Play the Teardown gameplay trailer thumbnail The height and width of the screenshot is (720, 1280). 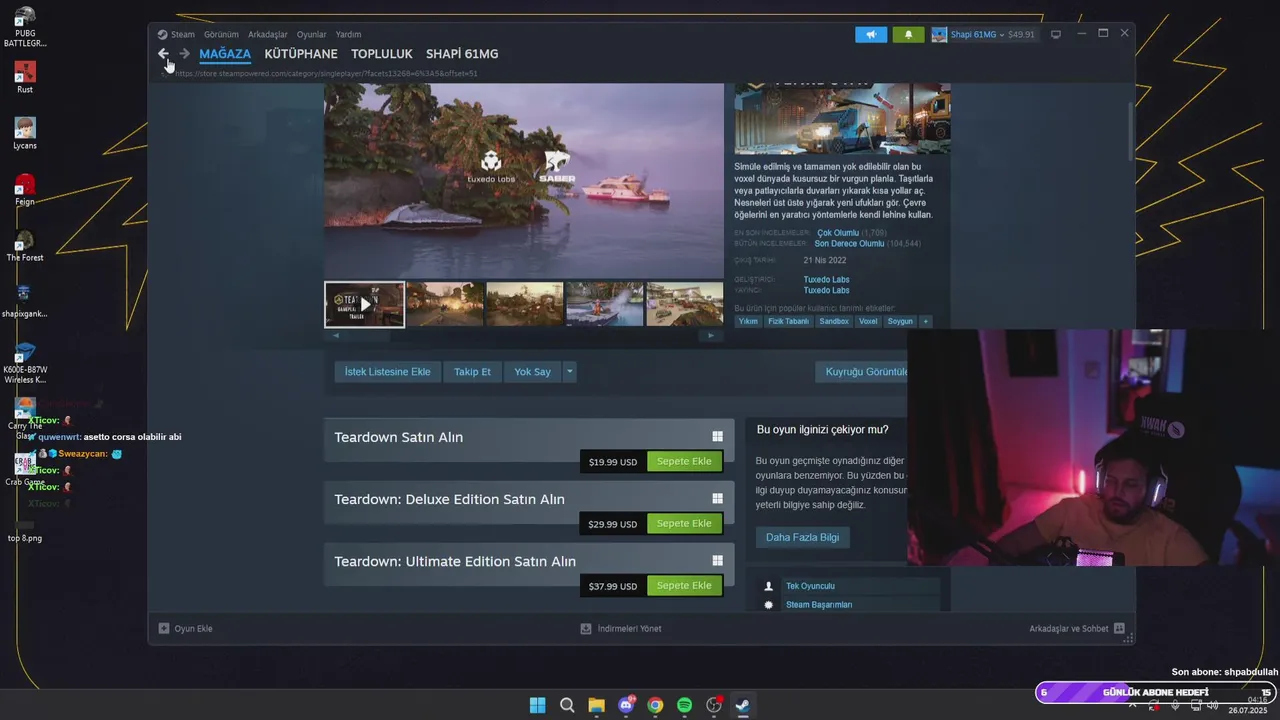[x=365, y=304]
